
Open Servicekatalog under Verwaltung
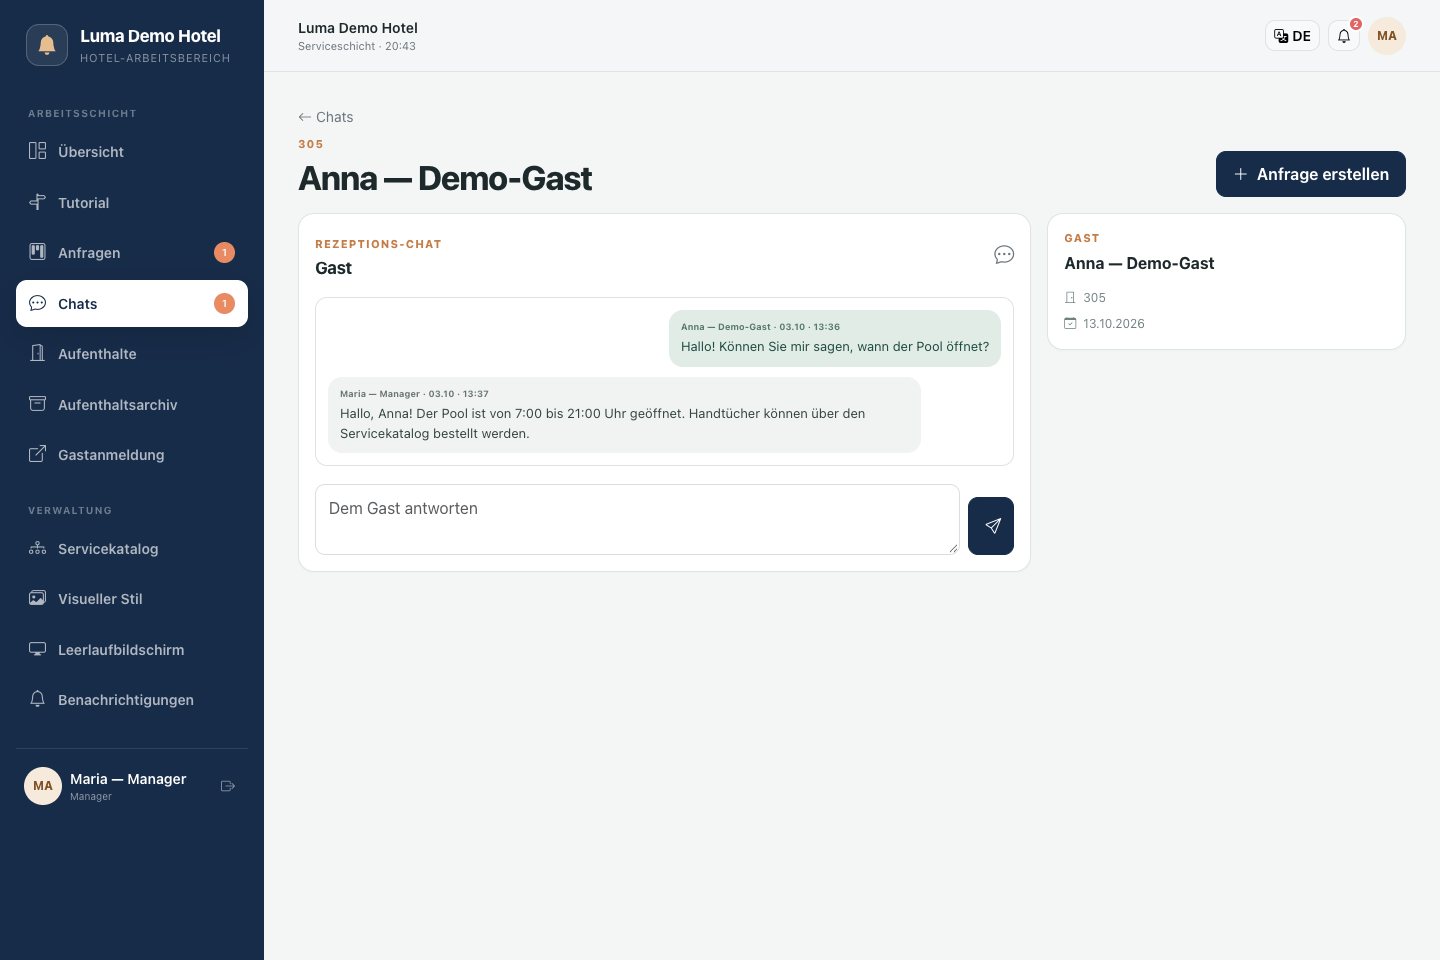(132, 548)
